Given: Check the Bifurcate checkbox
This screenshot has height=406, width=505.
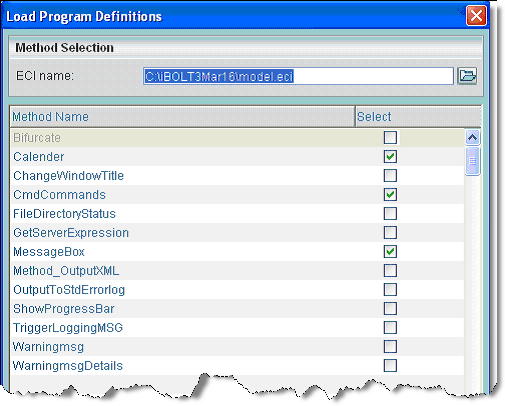Looking at the screenshot, I should click(x=390, y=138).
